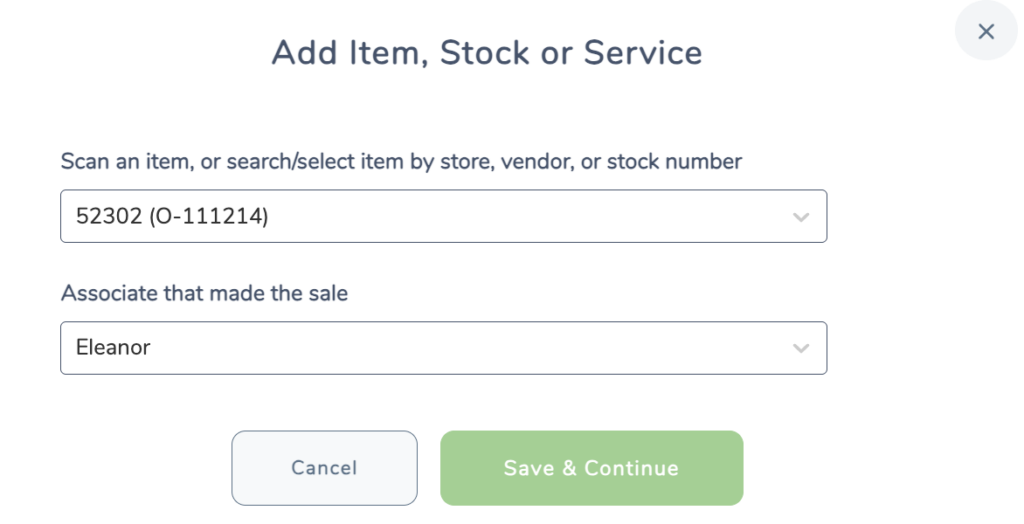Expand the item selection chevron arrow
1024x524 pixels.
click(801, 217)
